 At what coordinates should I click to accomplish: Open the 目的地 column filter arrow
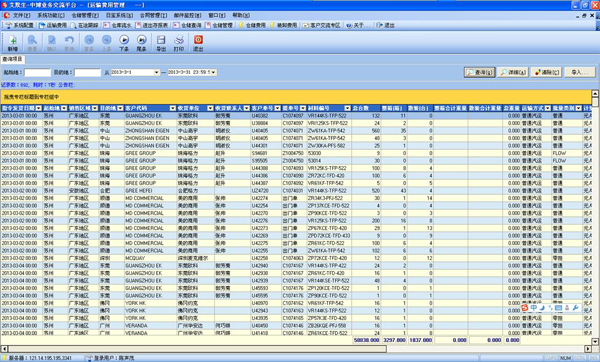(120, 108)
